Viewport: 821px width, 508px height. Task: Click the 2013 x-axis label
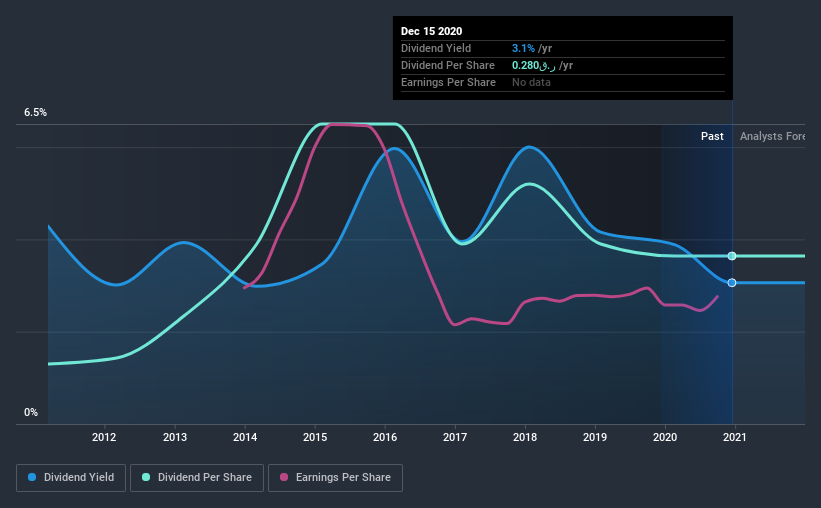pos(175,437)
